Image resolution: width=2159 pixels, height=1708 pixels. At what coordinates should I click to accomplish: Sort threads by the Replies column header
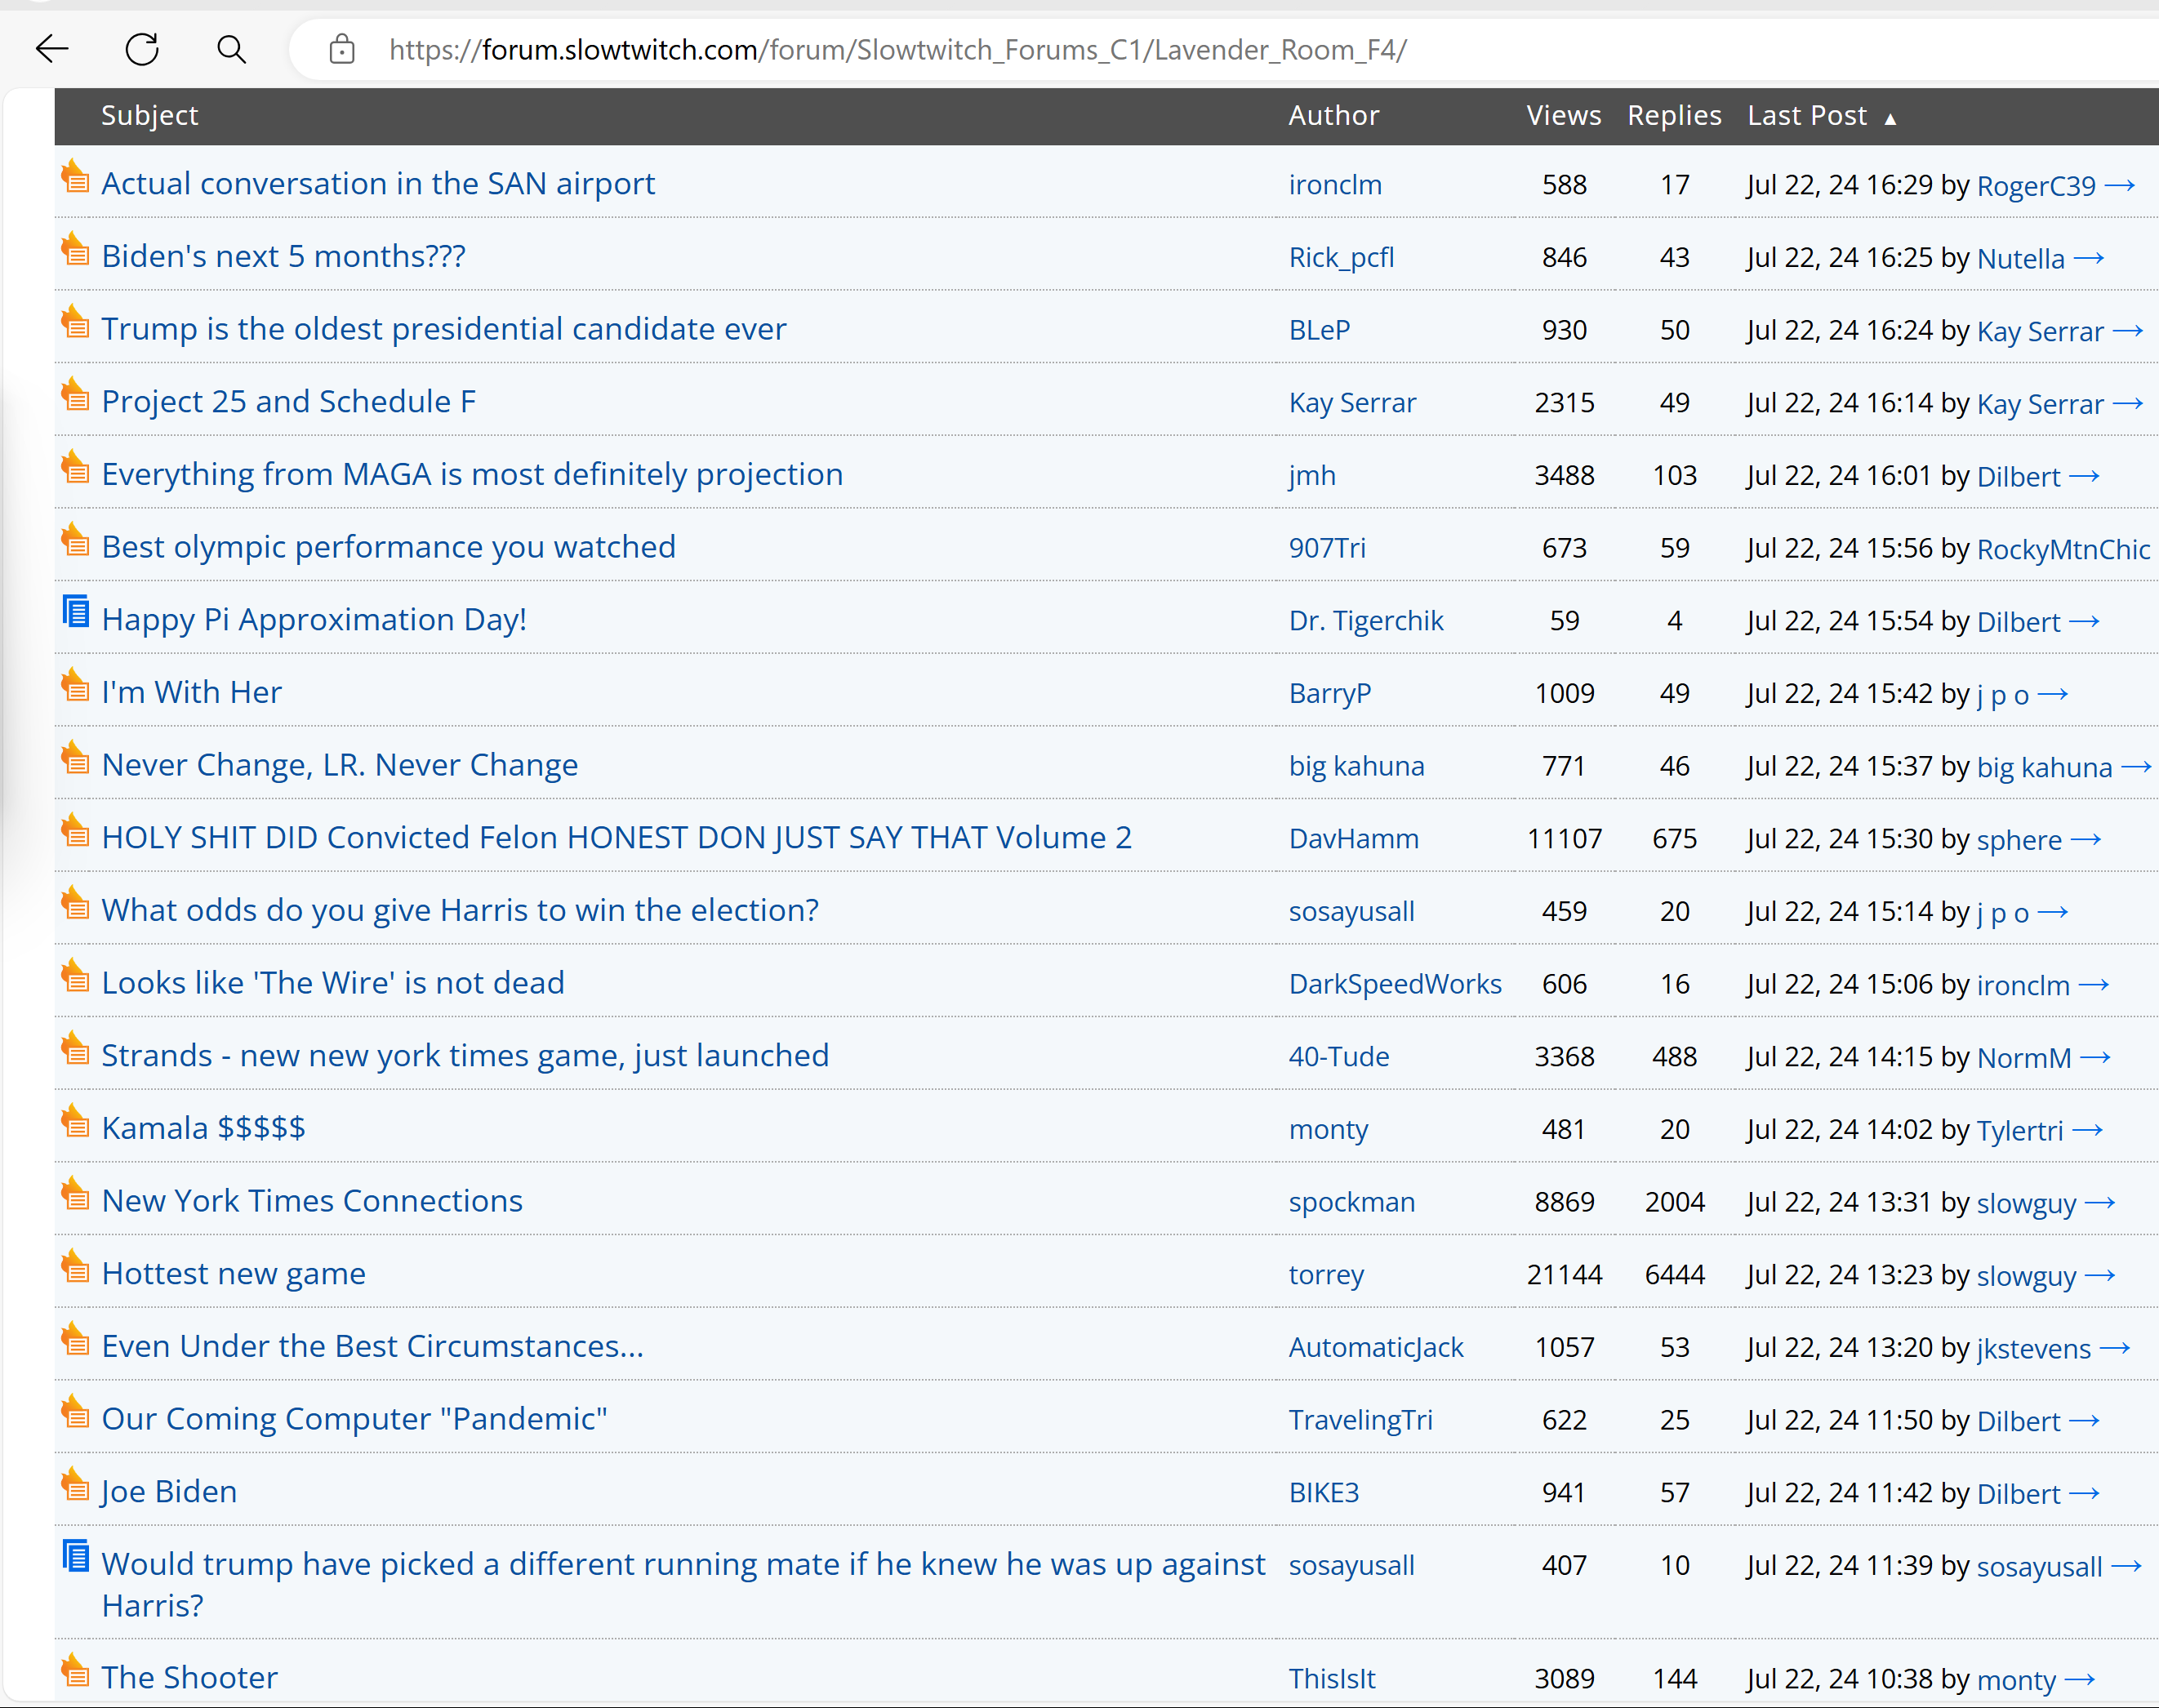pos(1673,116)
